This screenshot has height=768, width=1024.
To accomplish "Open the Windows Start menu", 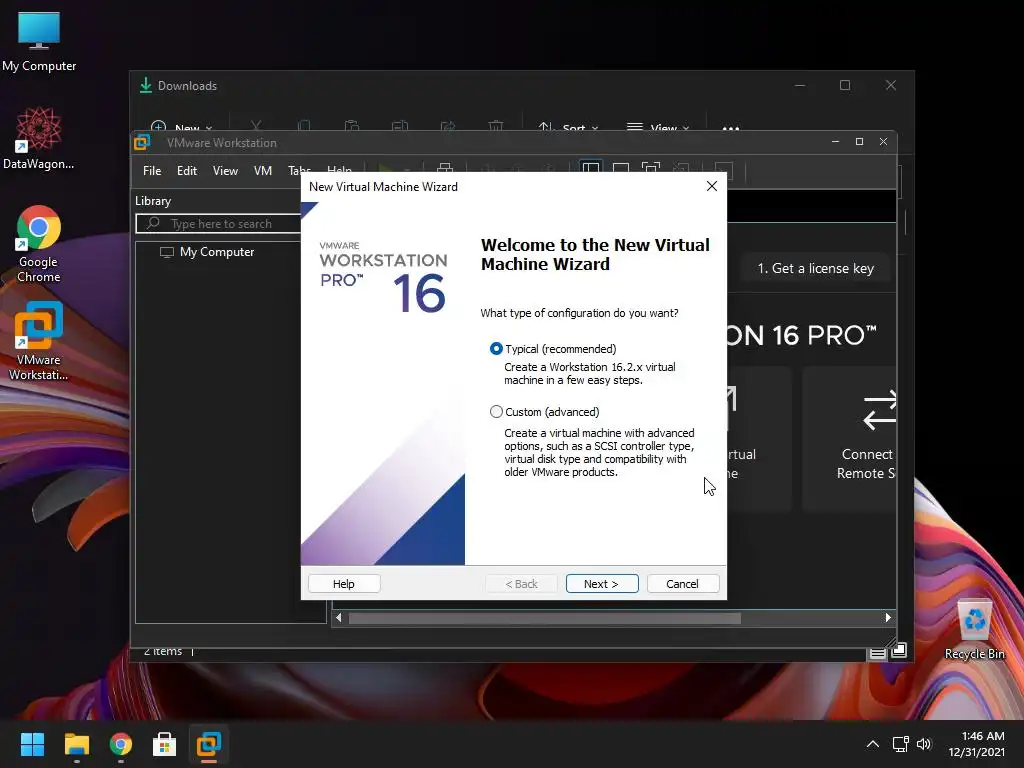I will tap(32, 744).
